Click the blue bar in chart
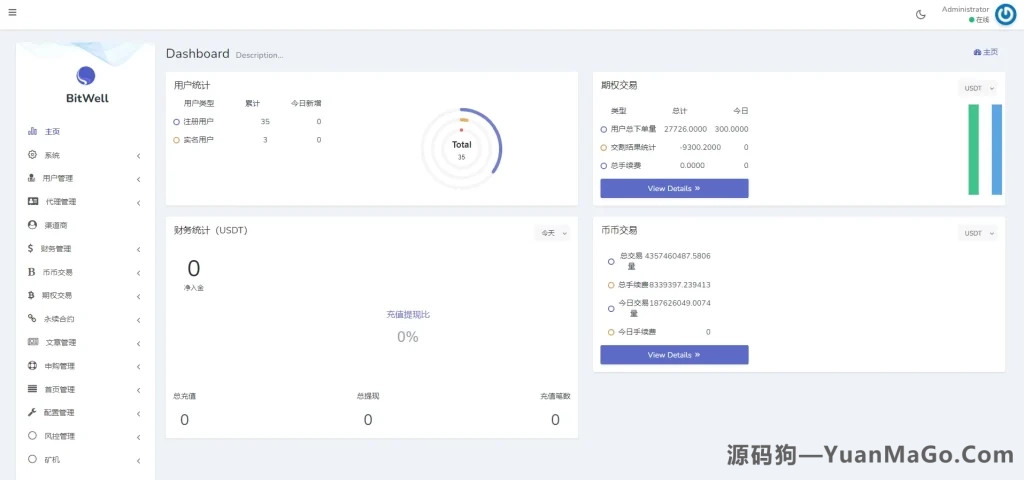The width and height of the screenshot is (1024, 480). pyautogui.click(x=997, y=150)
